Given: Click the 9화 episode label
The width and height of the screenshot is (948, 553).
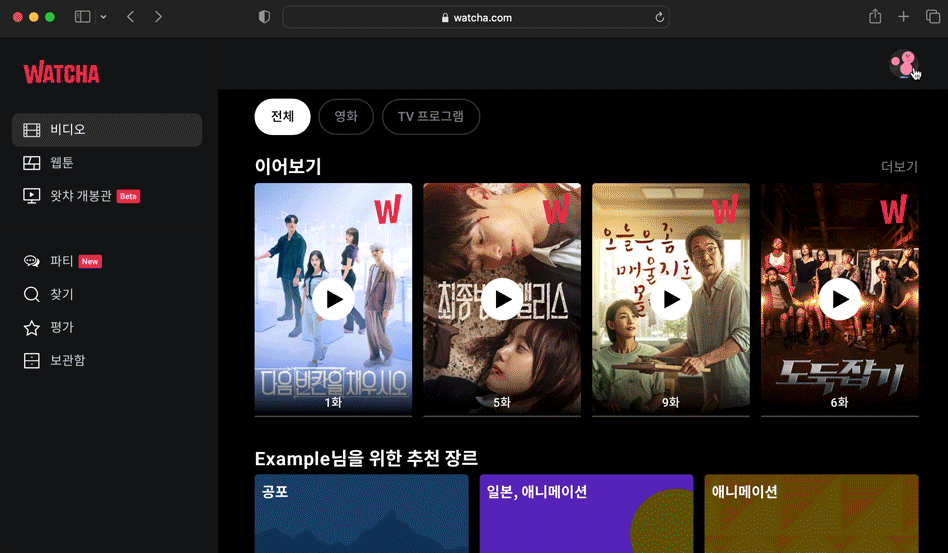Looking at the screenshot, I should [670, 403].
